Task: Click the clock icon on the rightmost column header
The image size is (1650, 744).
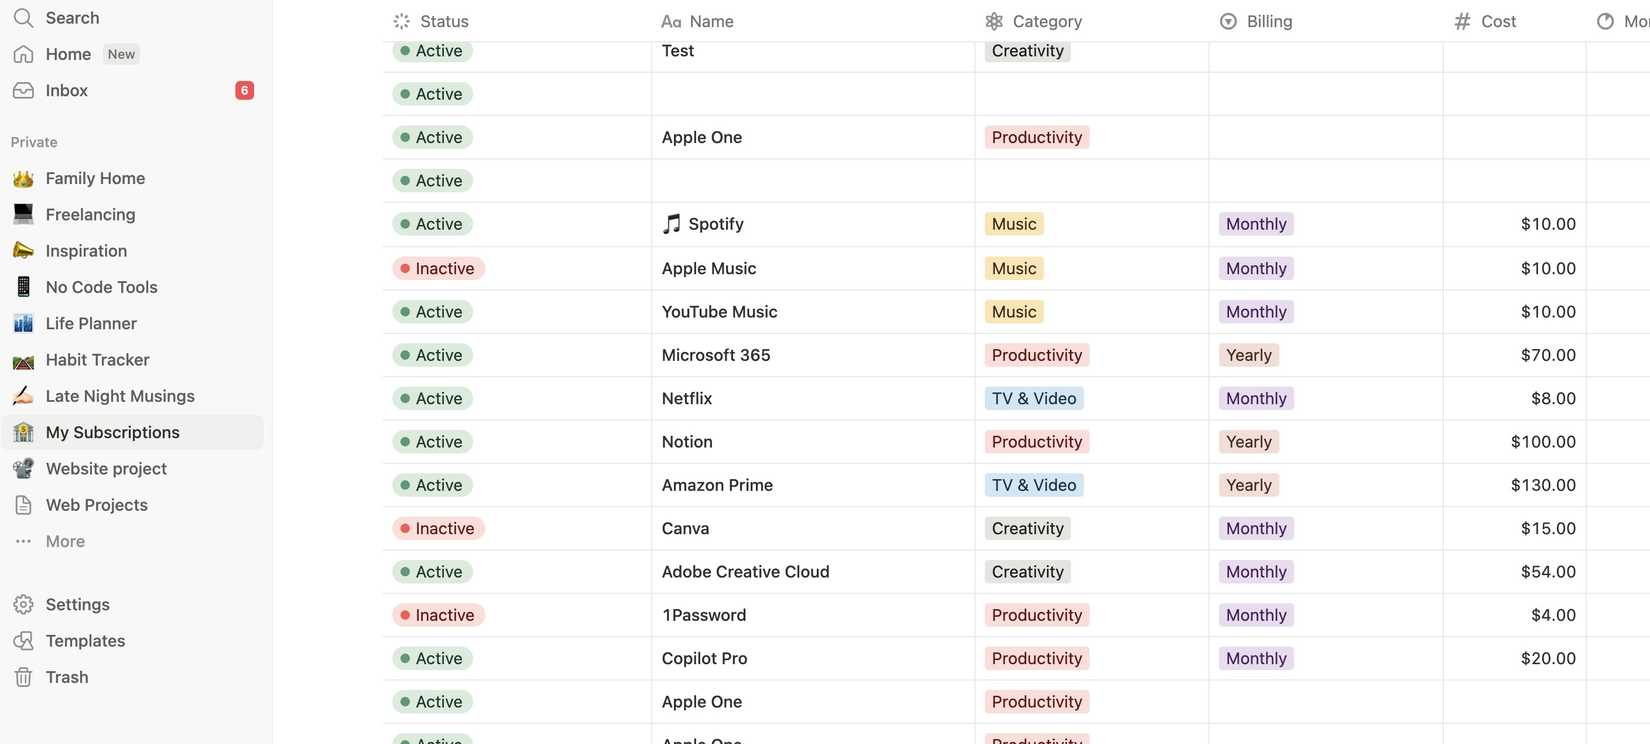Action: click(1606, 19)
